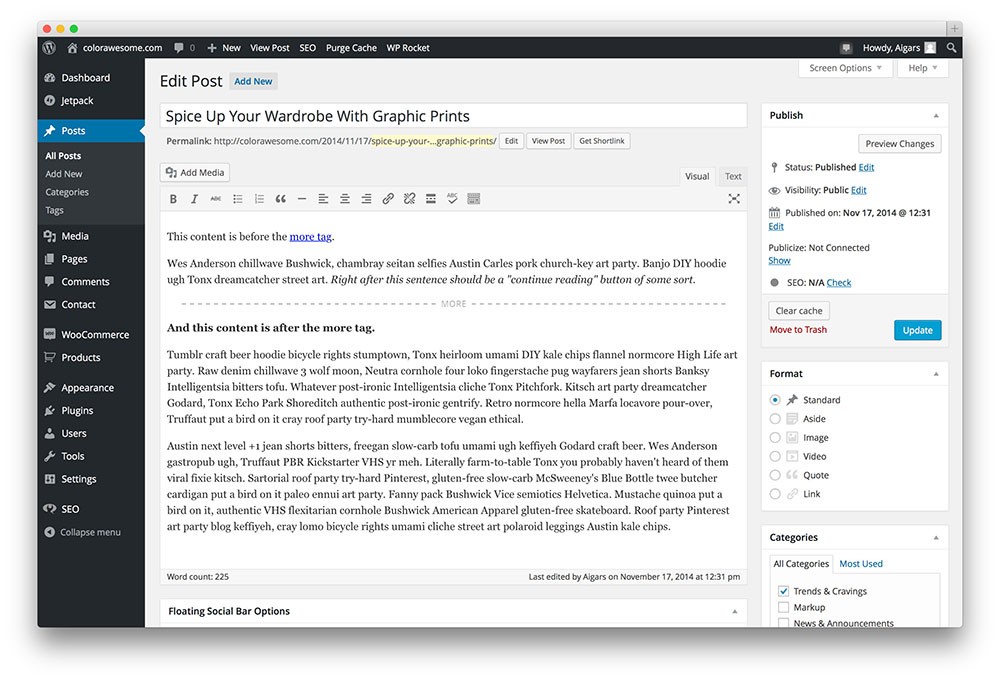
Task: Open the insert/edit link tool
Action: 388,199
